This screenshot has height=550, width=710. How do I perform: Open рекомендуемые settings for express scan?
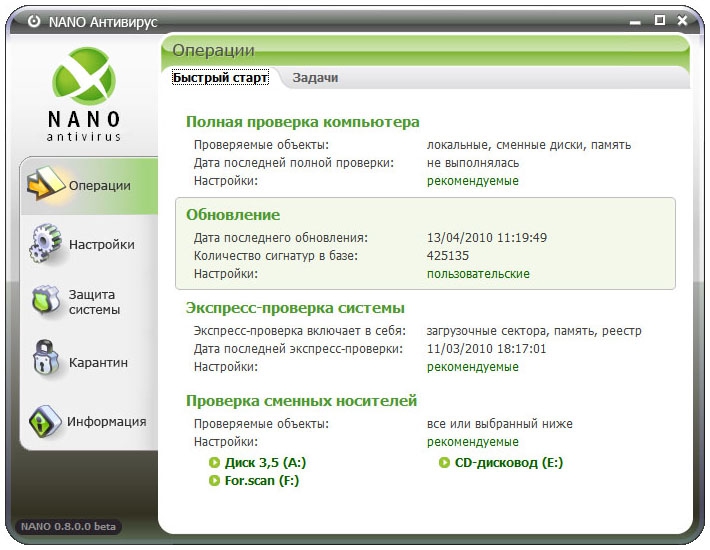point(472,367)
